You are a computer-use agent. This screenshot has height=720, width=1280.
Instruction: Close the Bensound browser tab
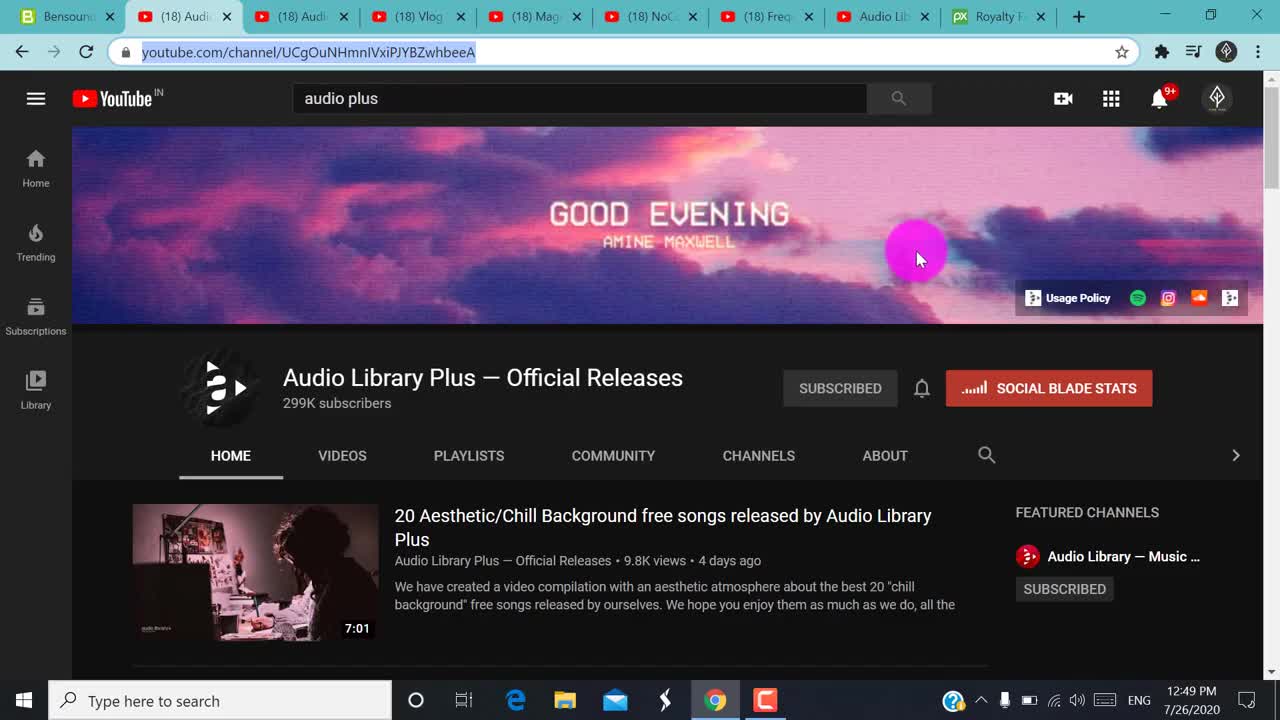click(x=110, y=17)
